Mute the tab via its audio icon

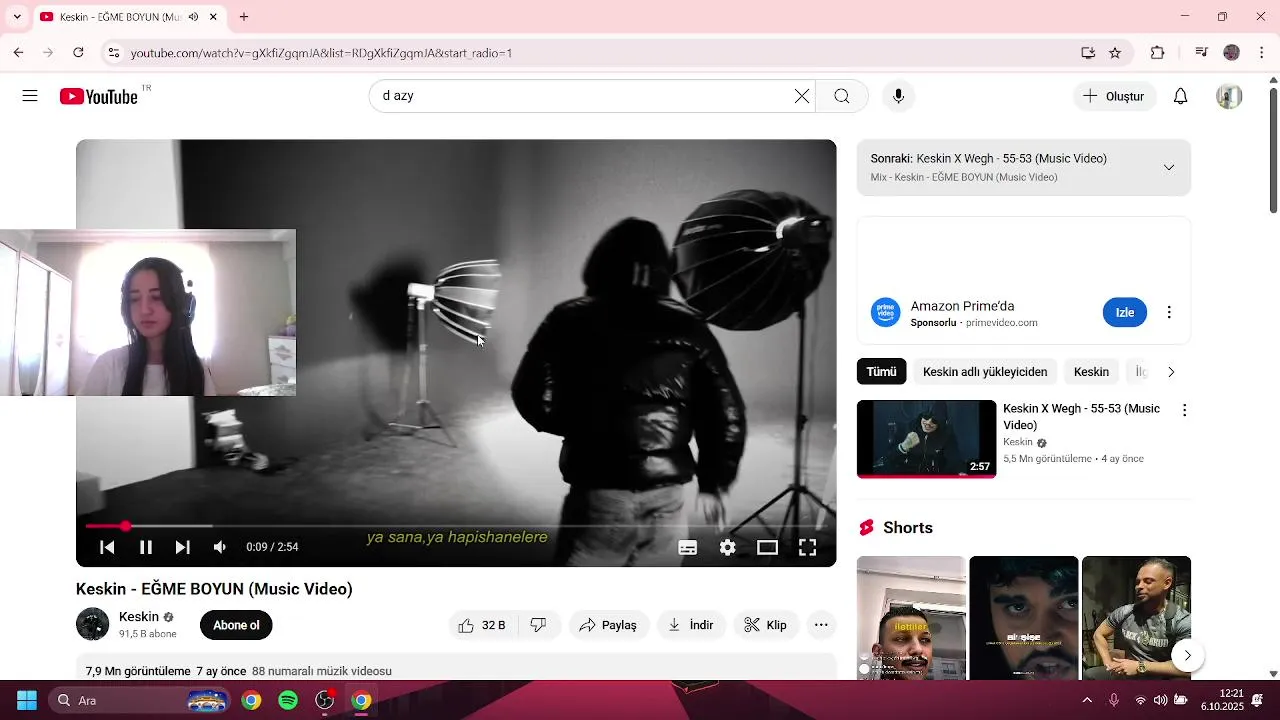coord(193,17)
